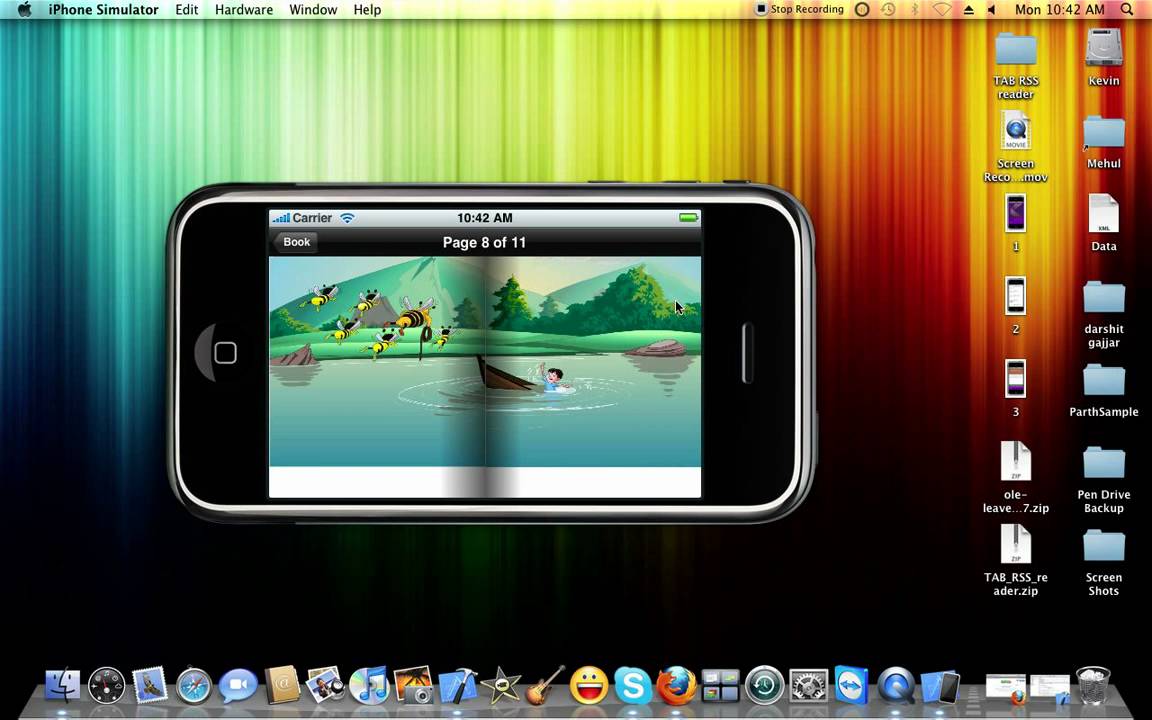Open iChat from the Dock

coord(238,685)
